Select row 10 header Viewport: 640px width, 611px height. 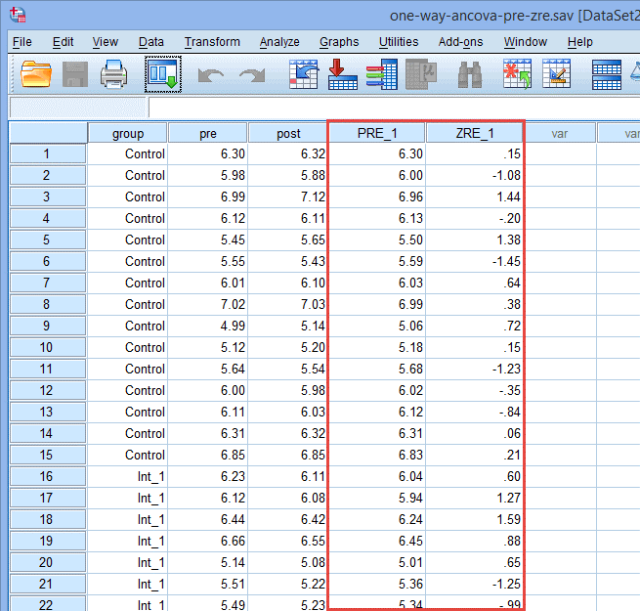coord(47,348)
